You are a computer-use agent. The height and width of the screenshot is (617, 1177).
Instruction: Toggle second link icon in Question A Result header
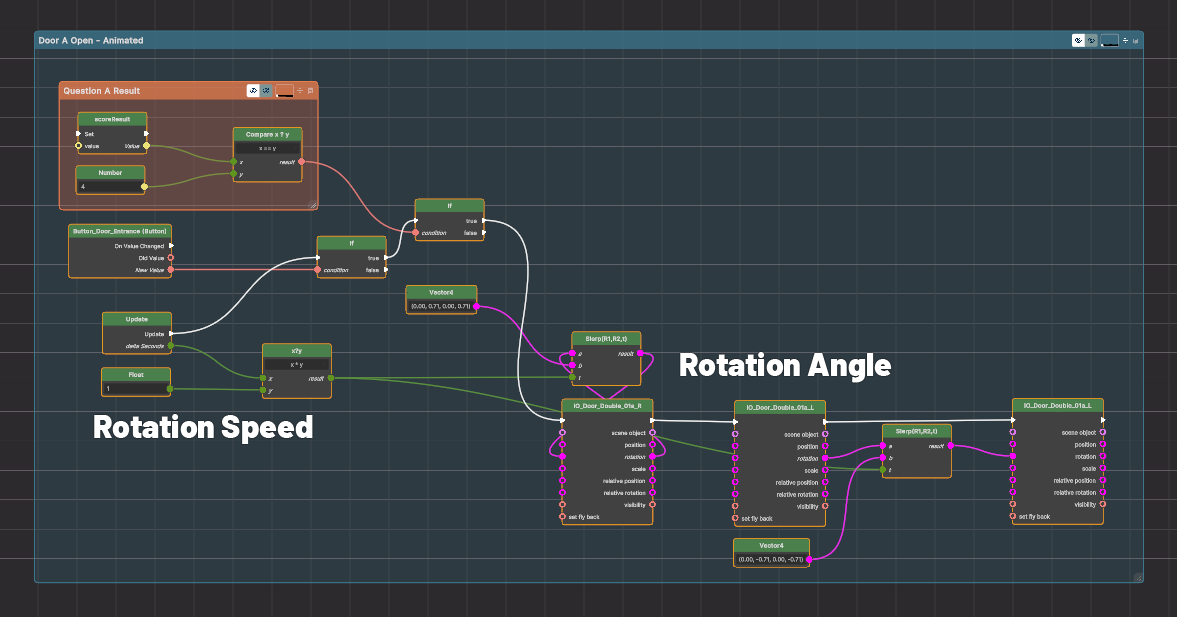[267, 91]
